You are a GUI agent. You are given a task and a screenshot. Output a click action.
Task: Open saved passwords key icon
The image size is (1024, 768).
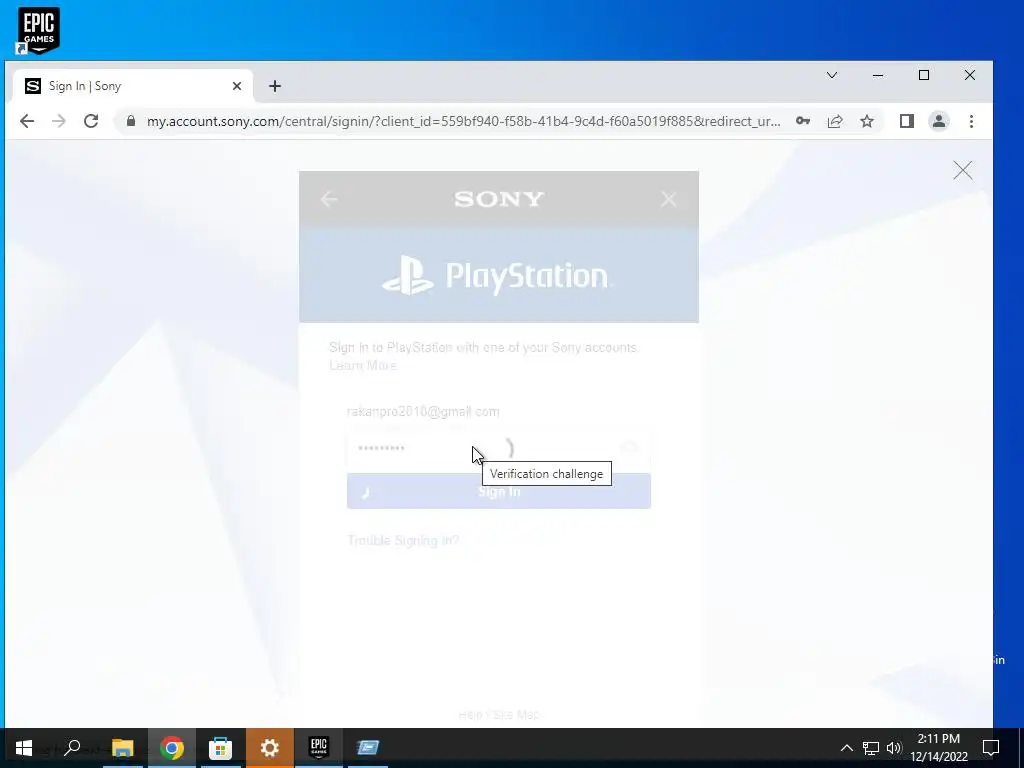(803, 121)
